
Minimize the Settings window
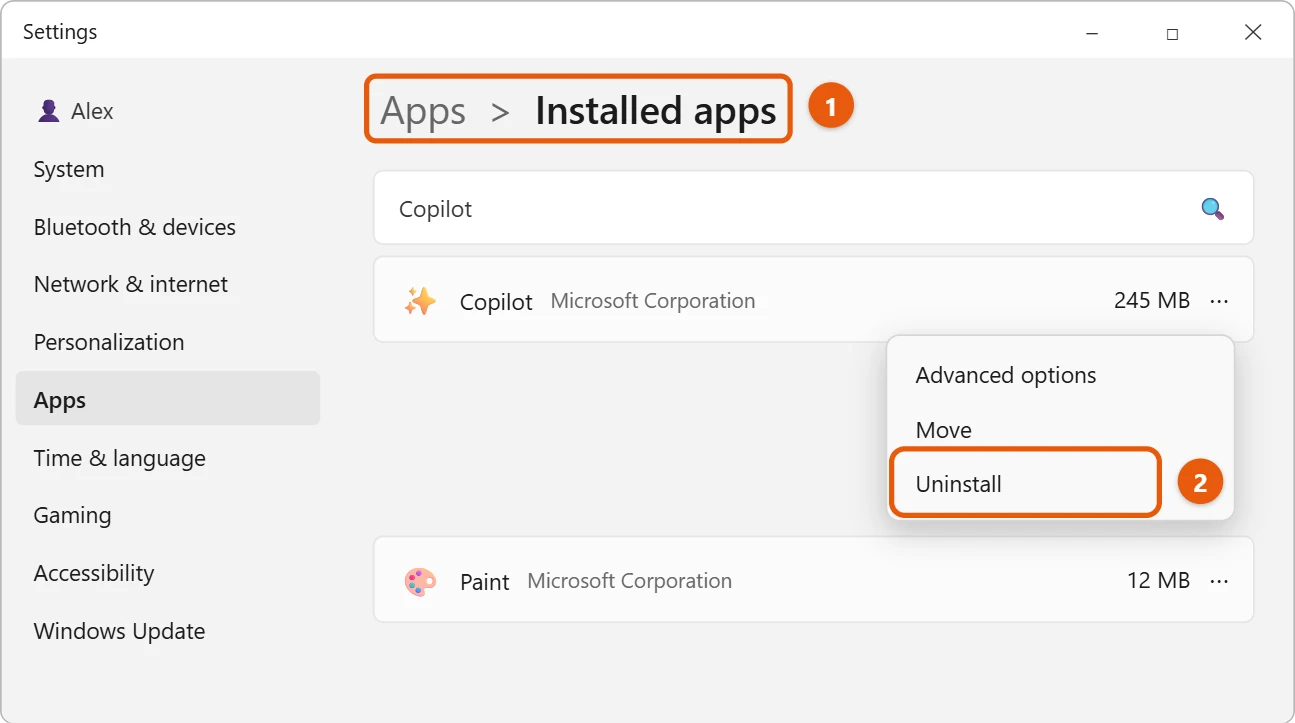(x=1092, y=33)
